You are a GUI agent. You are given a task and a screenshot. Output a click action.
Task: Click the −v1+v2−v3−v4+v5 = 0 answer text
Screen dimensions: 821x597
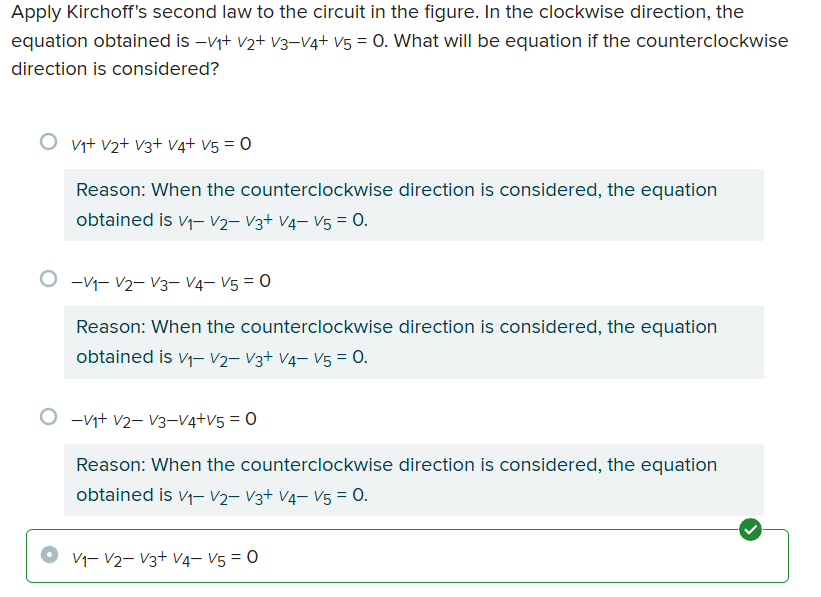click(x=164, y=420)
